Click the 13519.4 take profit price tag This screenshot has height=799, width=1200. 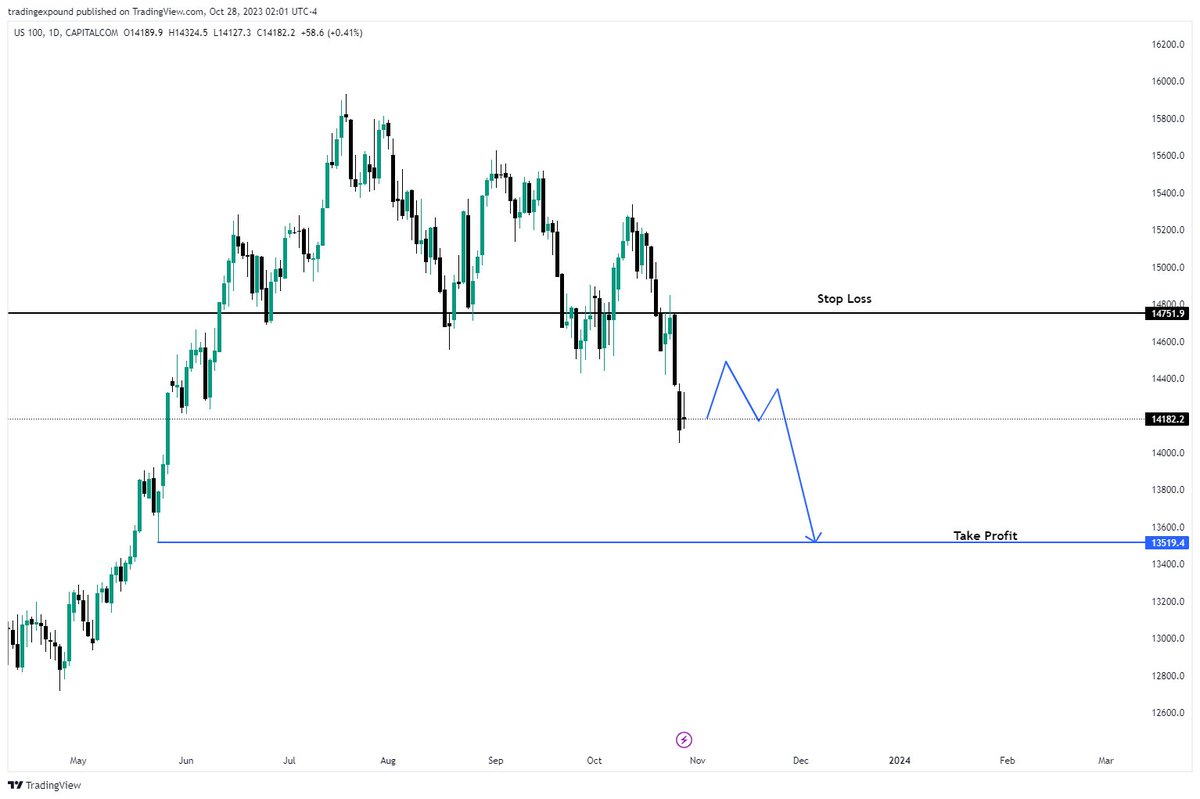pyautogui.click(x=1165, y=542)
